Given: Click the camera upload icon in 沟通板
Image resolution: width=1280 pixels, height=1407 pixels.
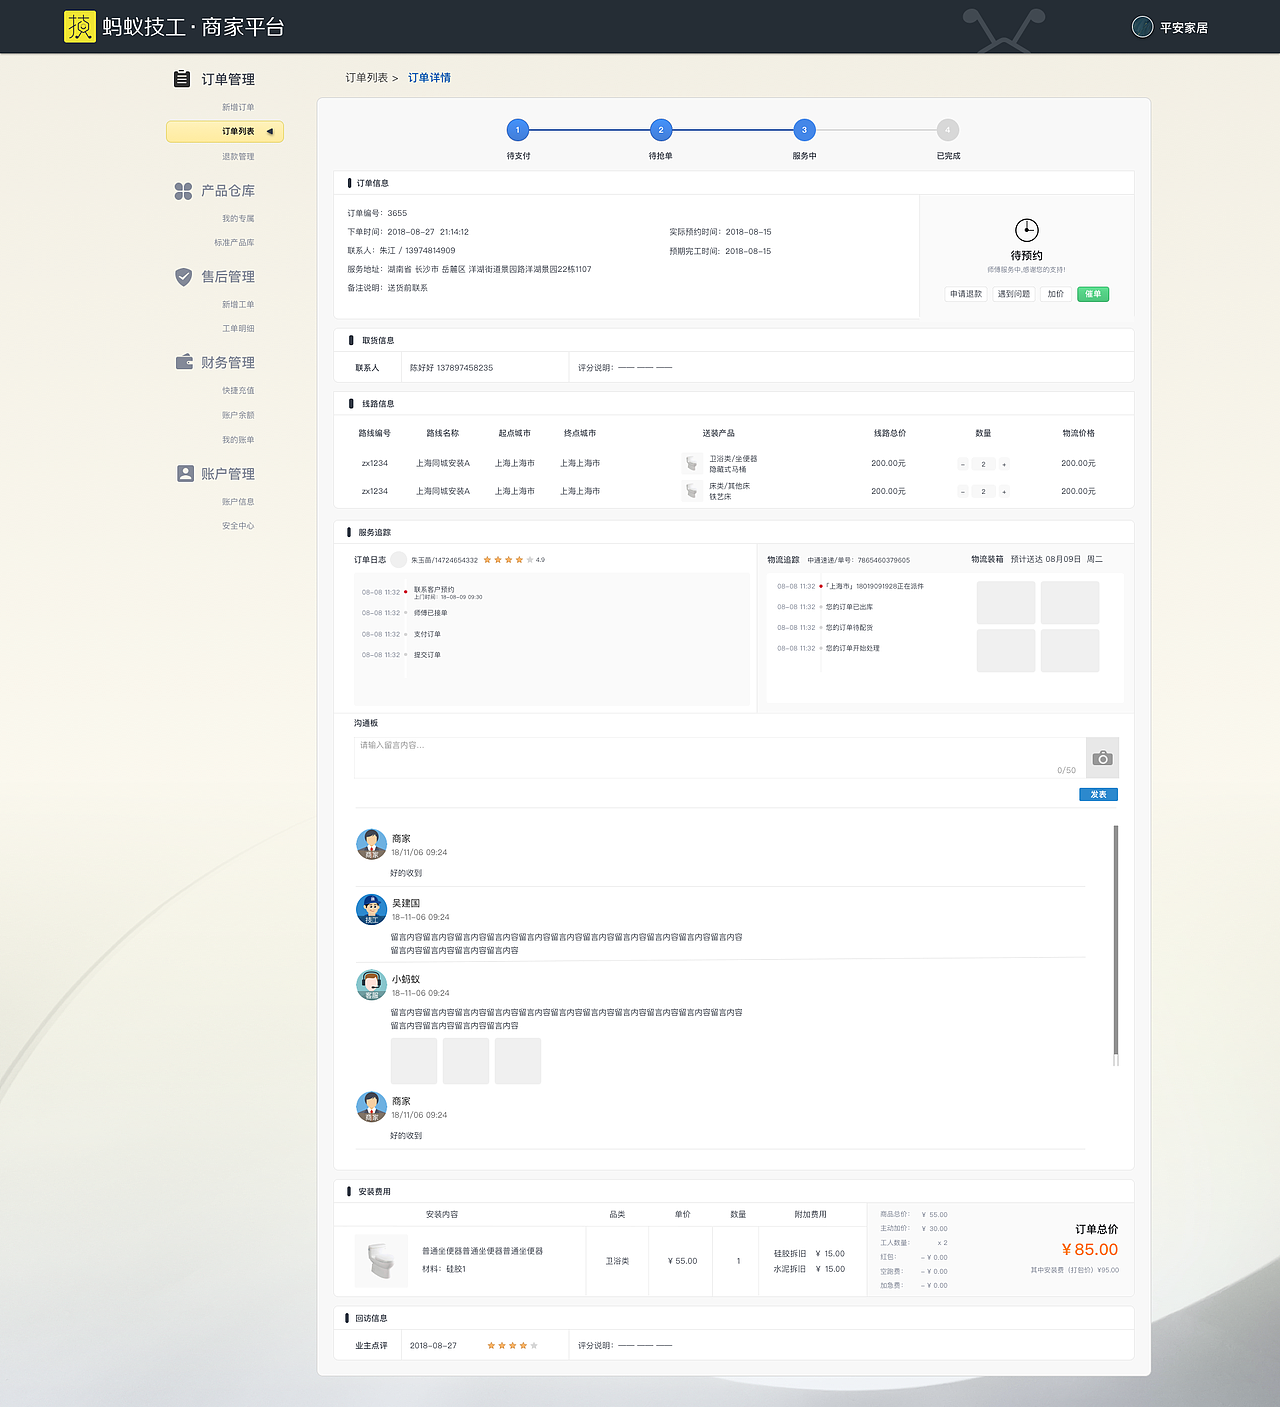Looking at the screenshot, I should 1102,758.
